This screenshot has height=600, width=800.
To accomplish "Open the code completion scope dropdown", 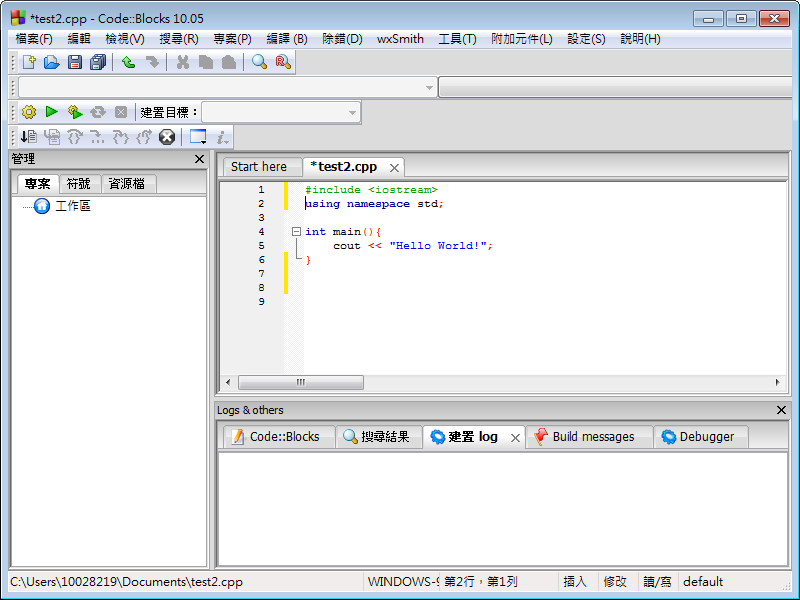I will [x=430, y=88].
